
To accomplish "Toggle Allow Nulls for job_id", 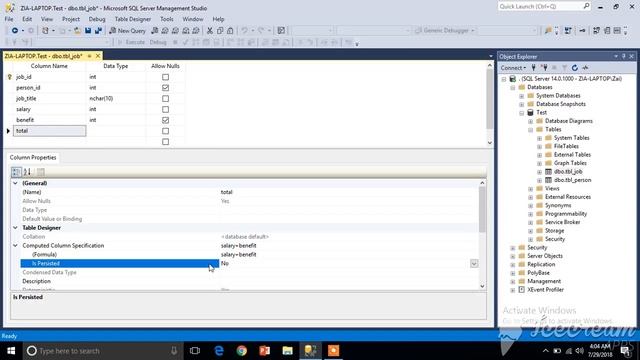I will (x=165, y=77).
